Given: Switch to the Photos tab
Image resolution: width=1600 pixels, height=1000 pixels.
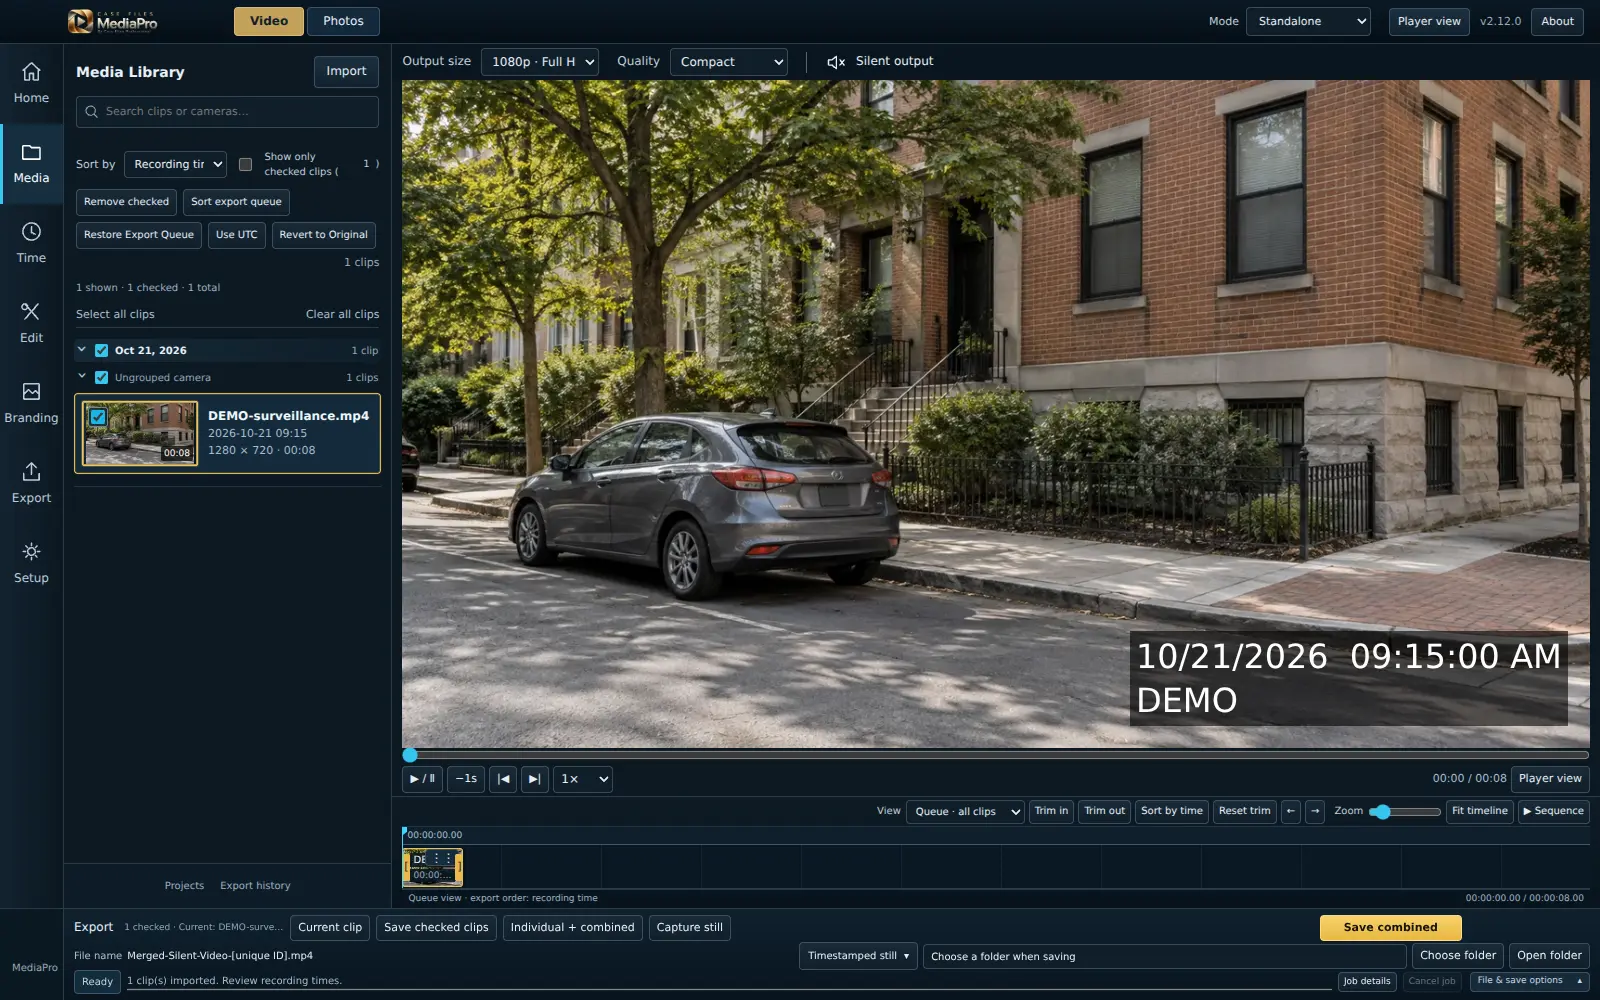Looking at the screenshot, I should 343,21.
